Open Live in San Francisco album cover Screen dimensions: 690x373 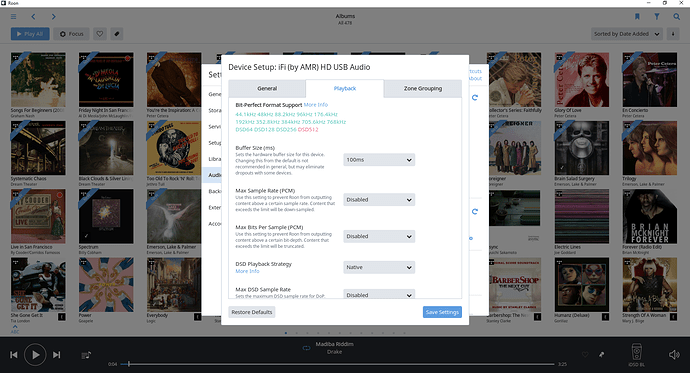pyautogui.click(x=38, y=216)
